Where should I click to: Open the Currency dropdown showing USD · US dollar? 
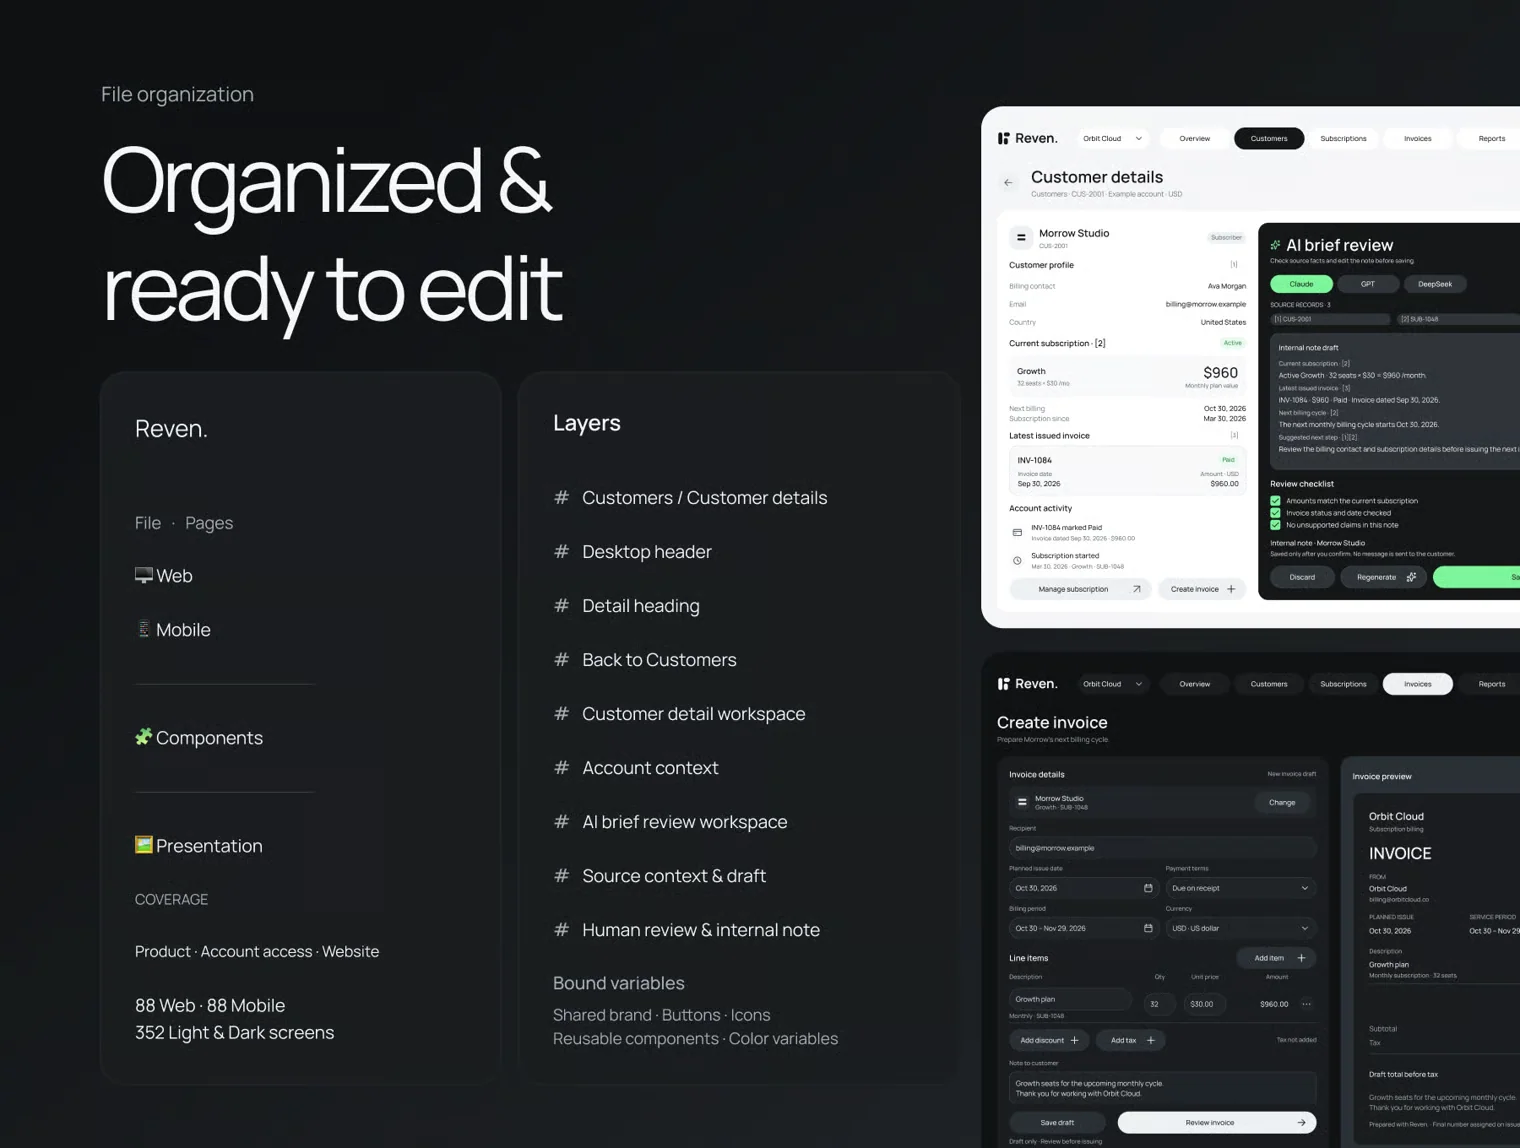point(1240,928)
